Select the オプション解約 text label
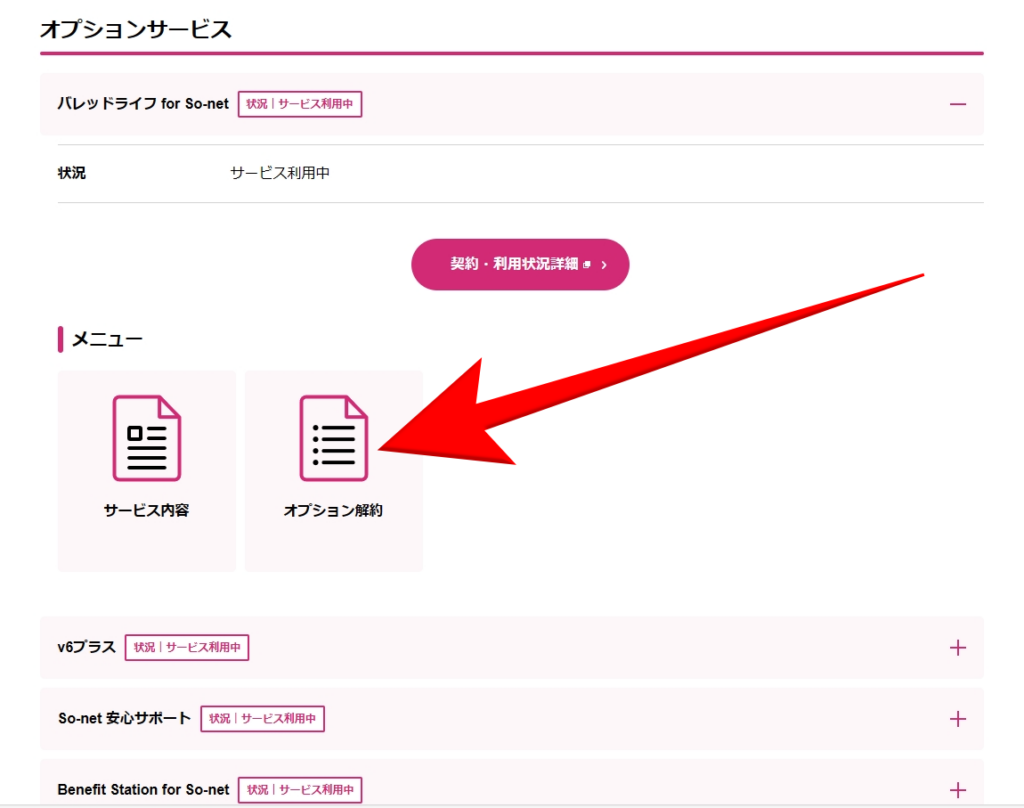The height and width of the screenshot is (808, 1024). click(333, 511)
